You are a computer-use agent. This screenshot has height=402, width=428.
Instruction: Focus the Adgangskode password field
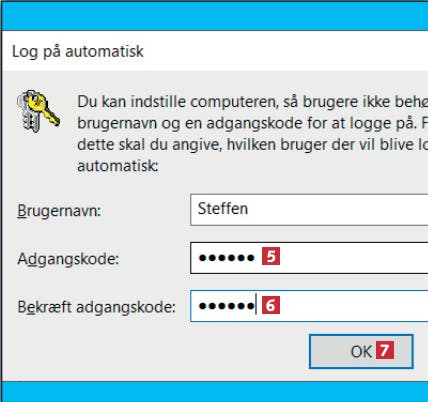click(x=309, y=258)
